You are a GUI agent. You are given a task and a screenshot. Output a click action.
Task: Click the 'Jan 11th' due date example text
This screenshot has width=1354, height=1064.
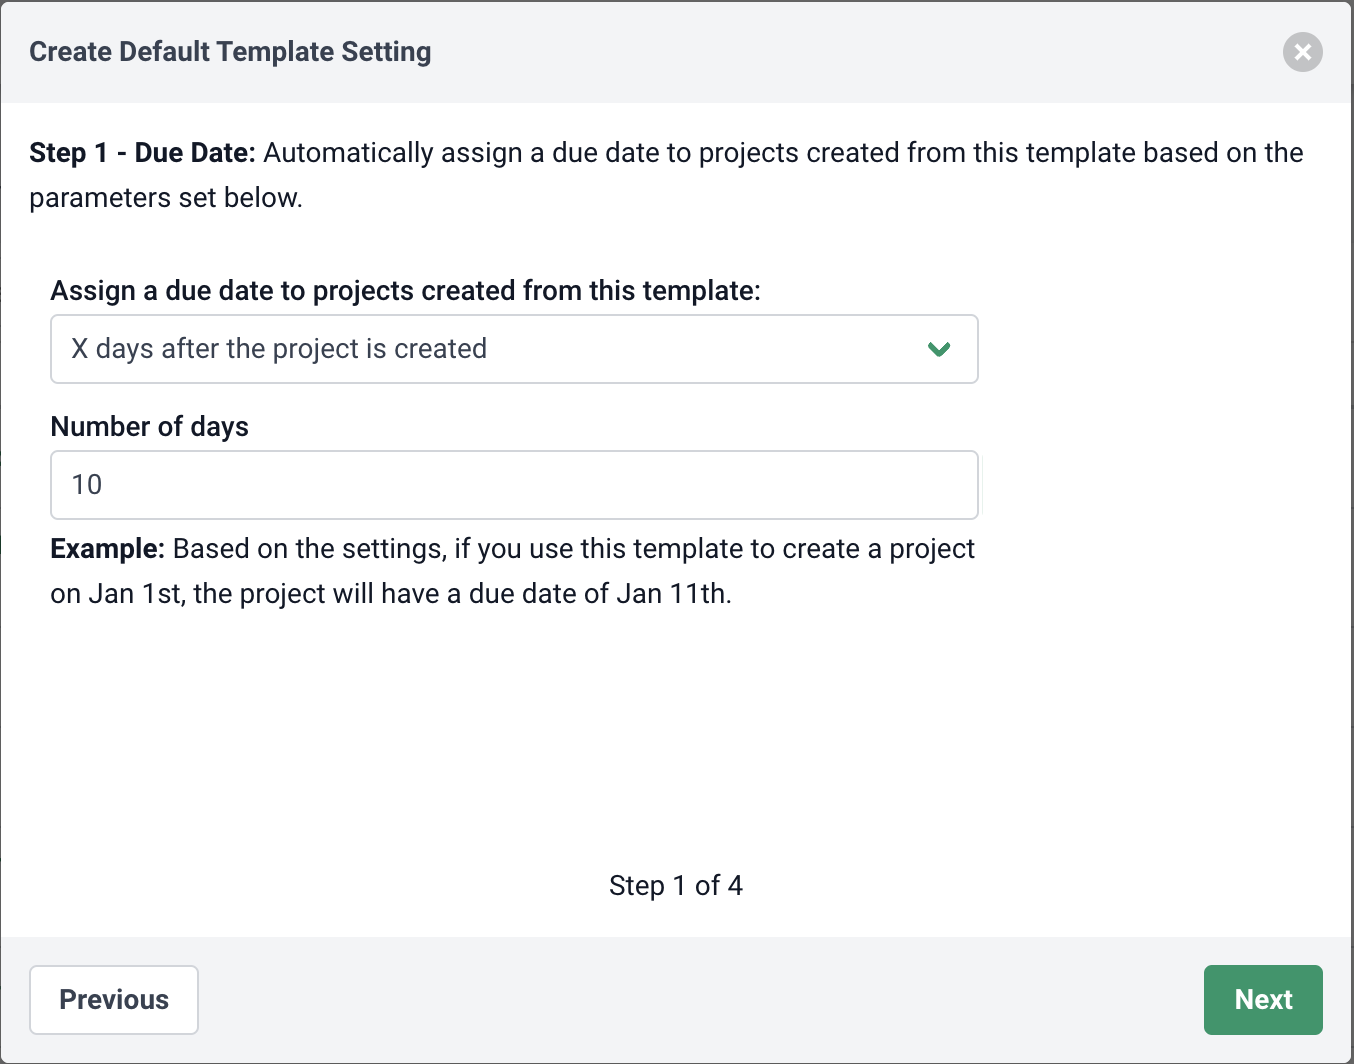coord(673,594)
